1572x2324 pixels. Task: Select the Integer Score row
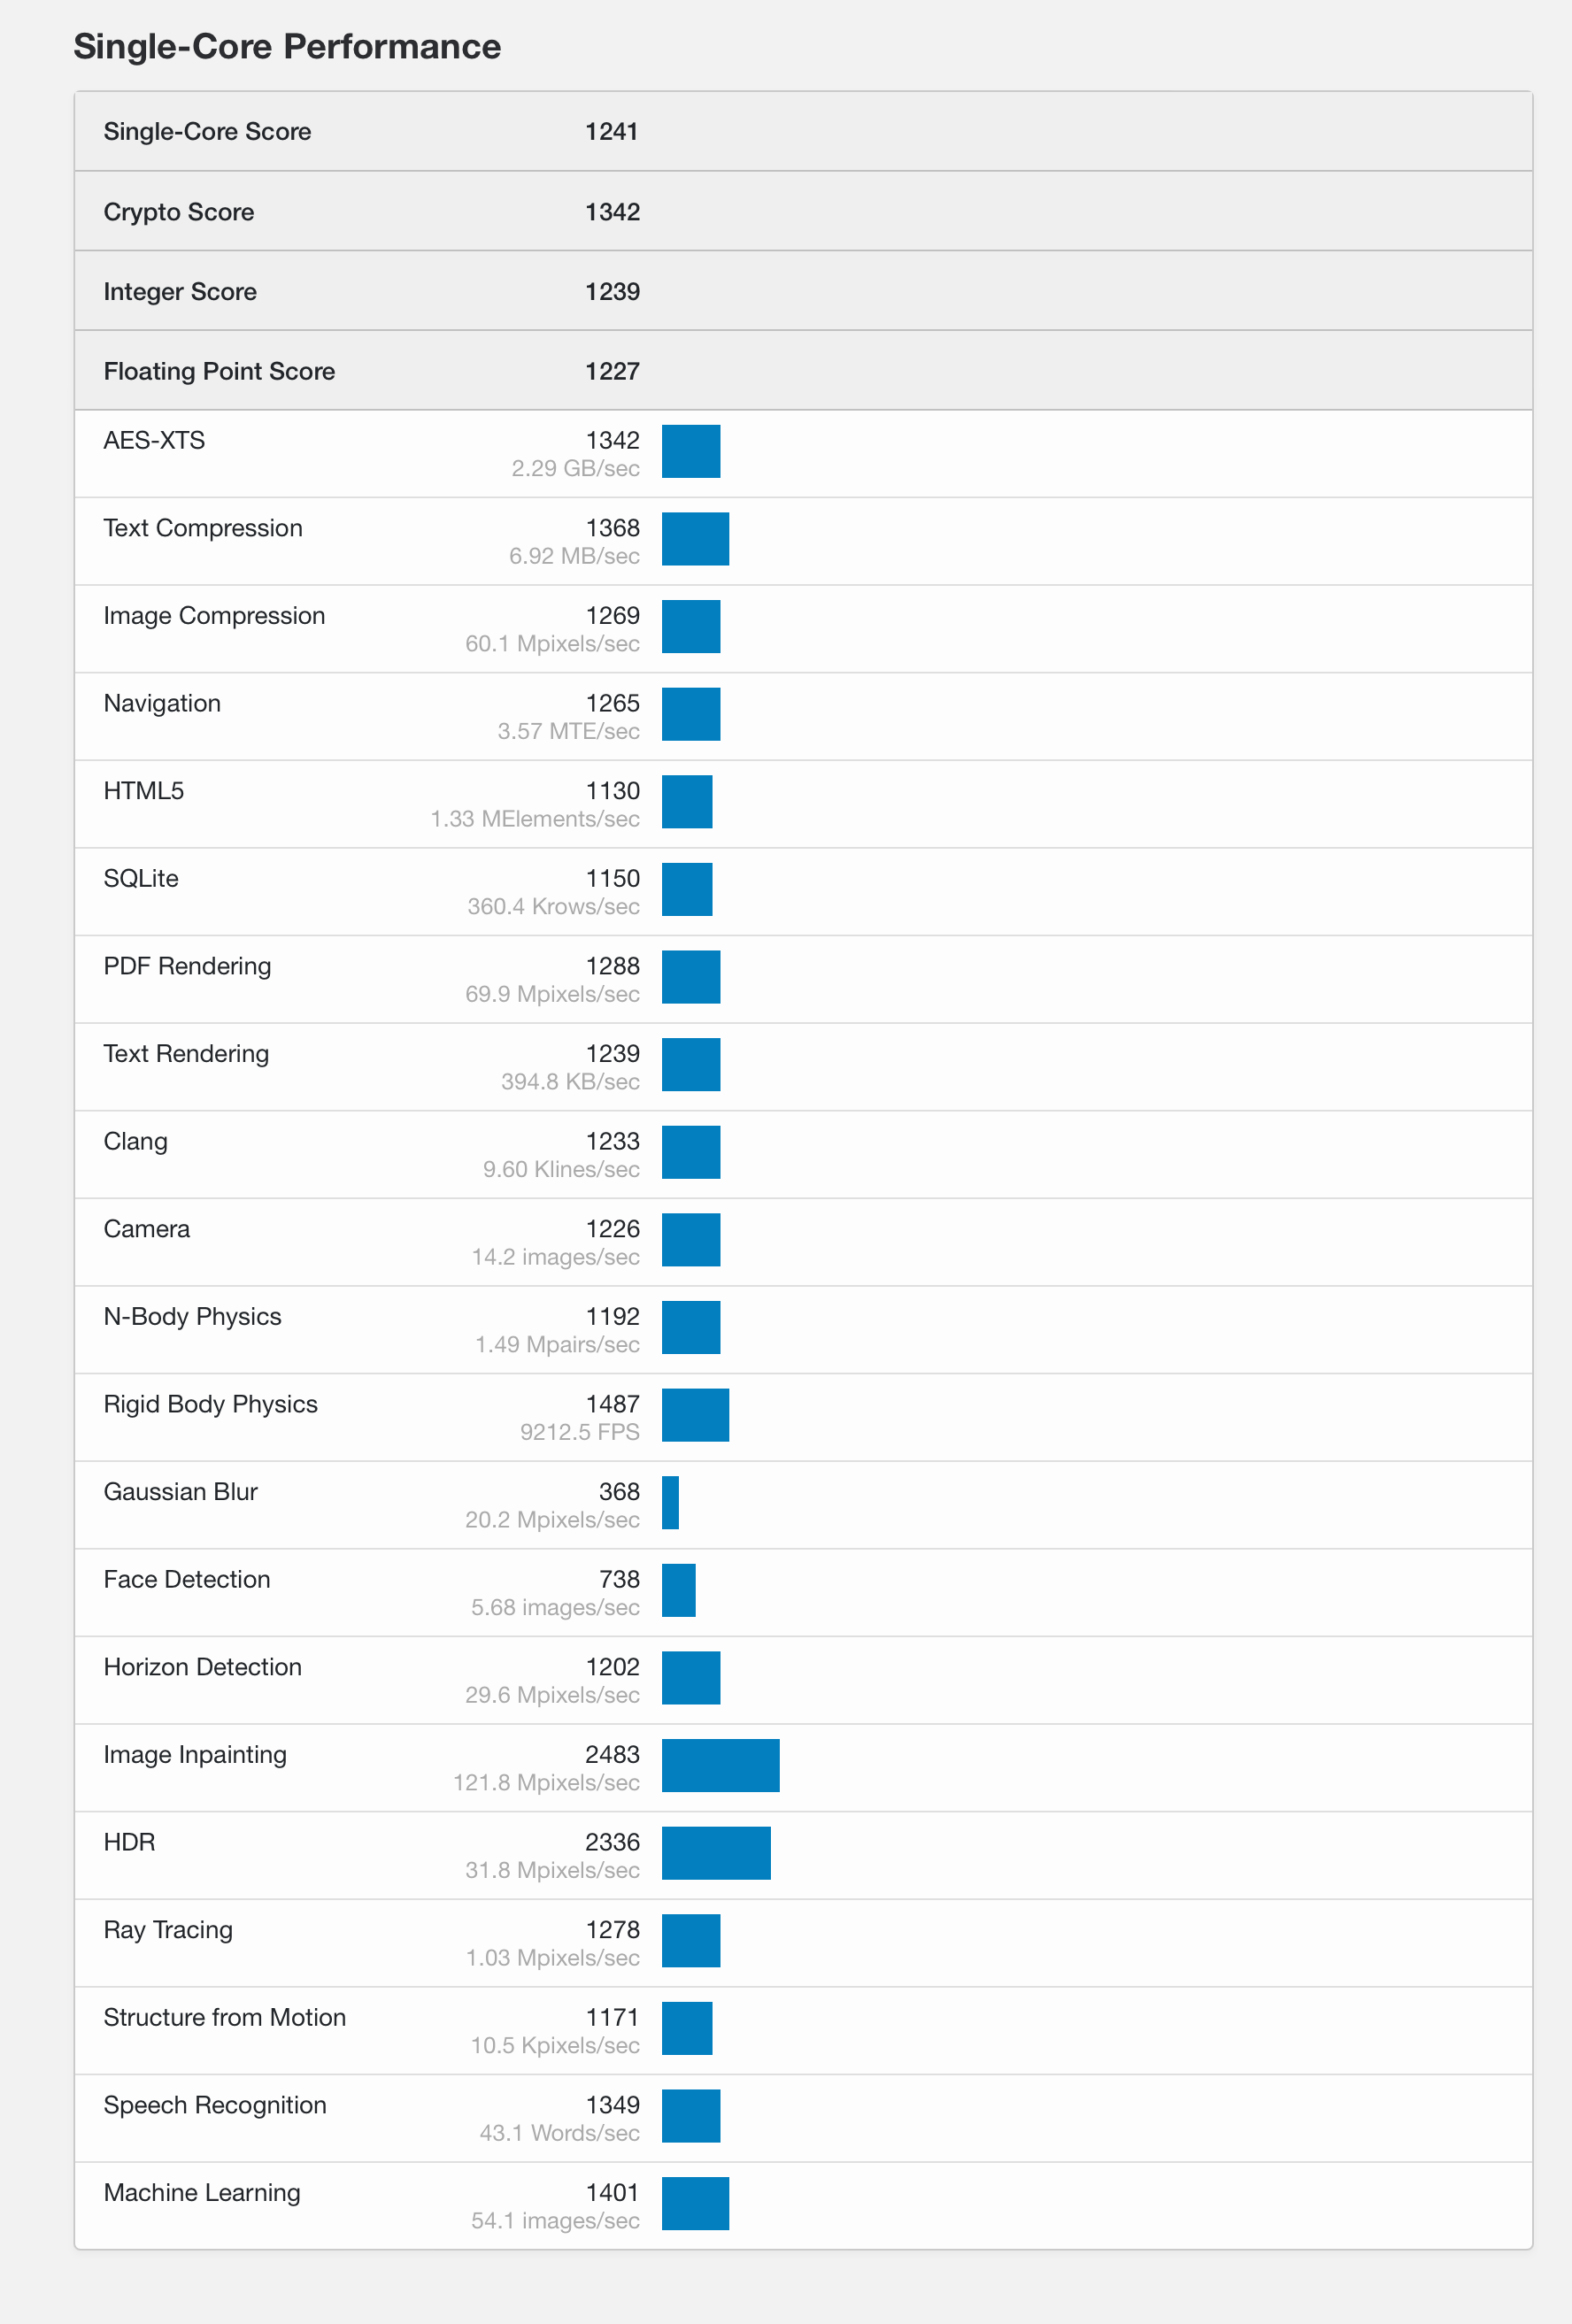pos(803,291)
